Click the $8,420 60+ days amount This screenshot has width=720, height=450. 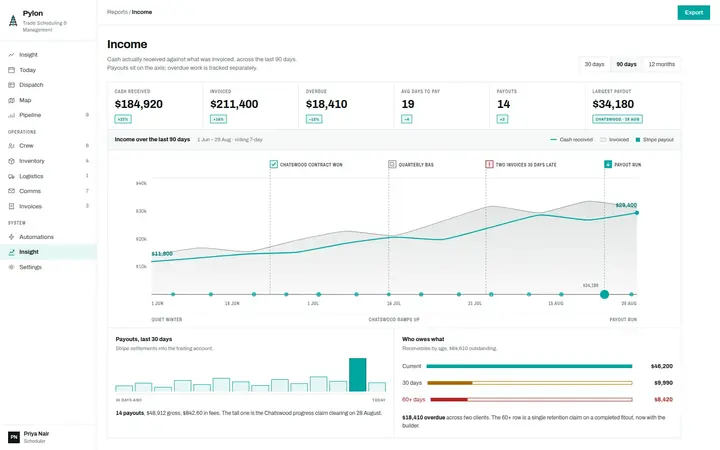coord(664,399)
